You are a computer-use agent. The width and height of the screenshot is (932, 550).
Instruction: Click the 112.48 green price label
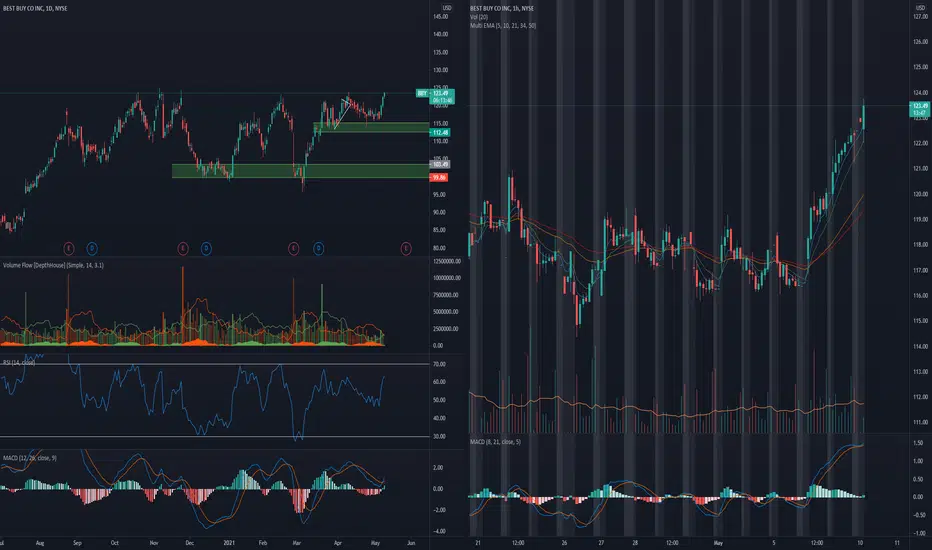click(x=440, y=133)
